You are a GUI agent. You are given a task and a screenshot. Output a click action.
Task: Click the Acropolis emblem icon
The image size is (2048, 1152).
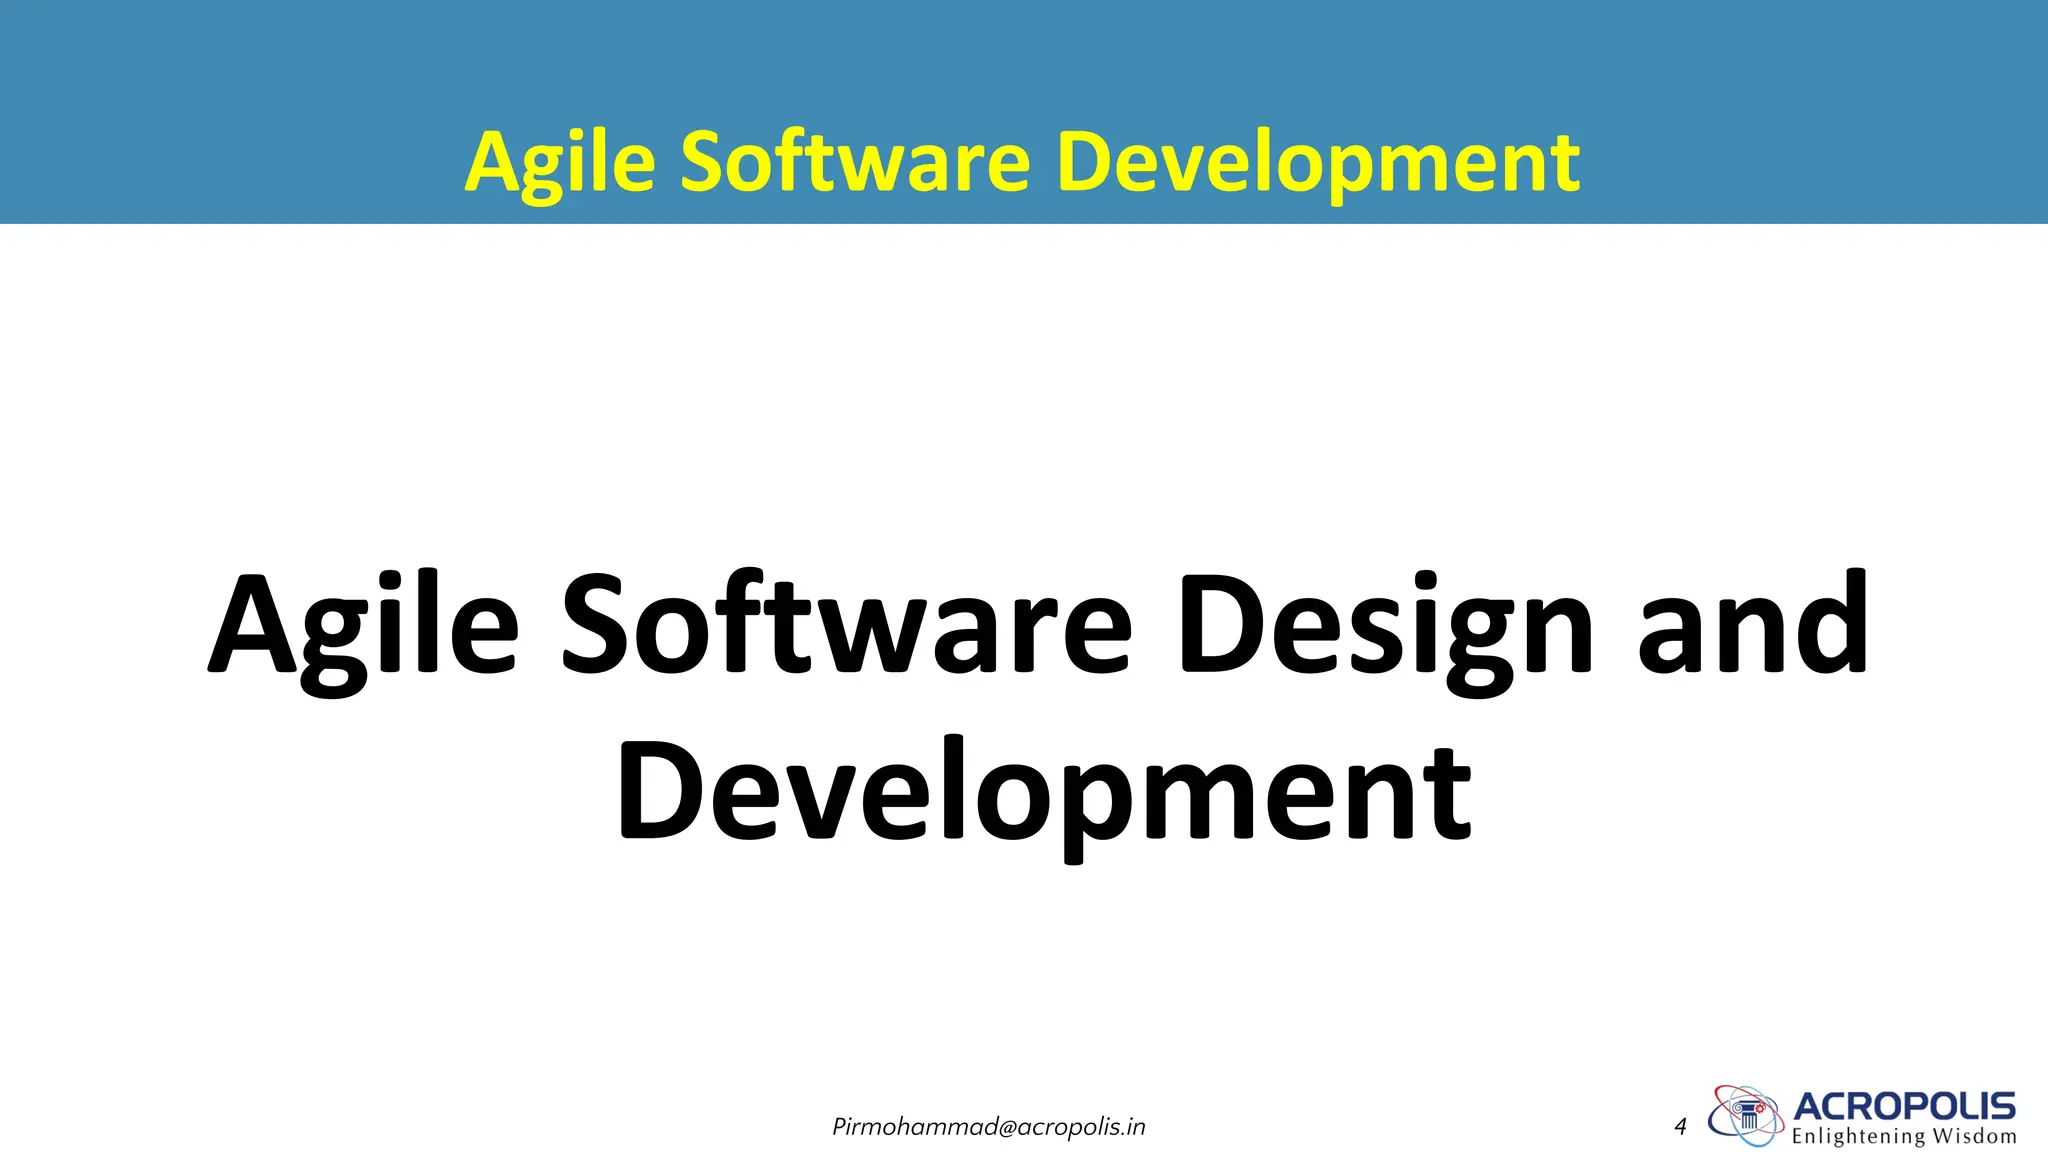point(1746,1116)
